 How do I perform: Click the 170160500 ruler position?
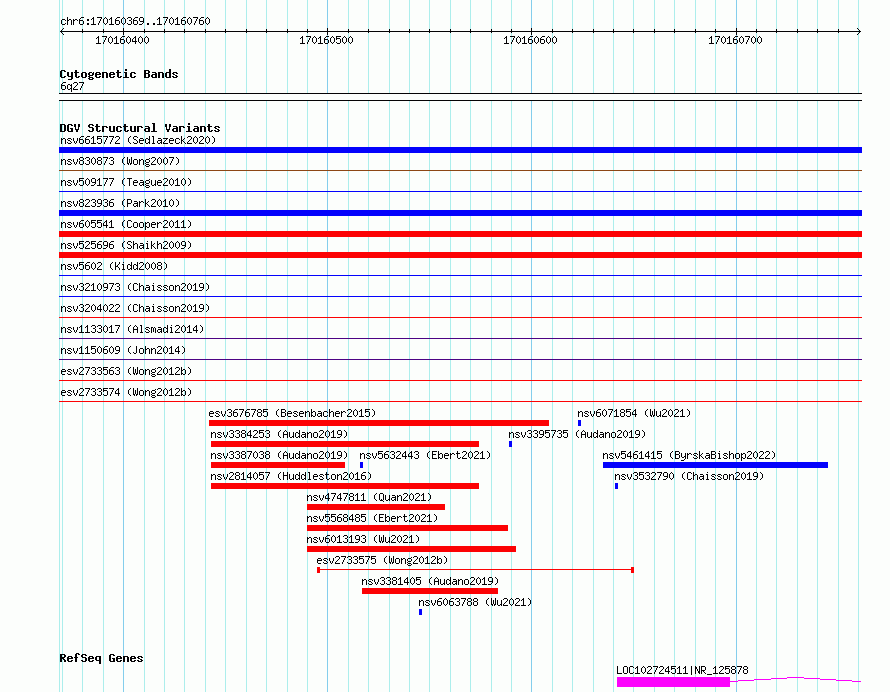[326, 40]
